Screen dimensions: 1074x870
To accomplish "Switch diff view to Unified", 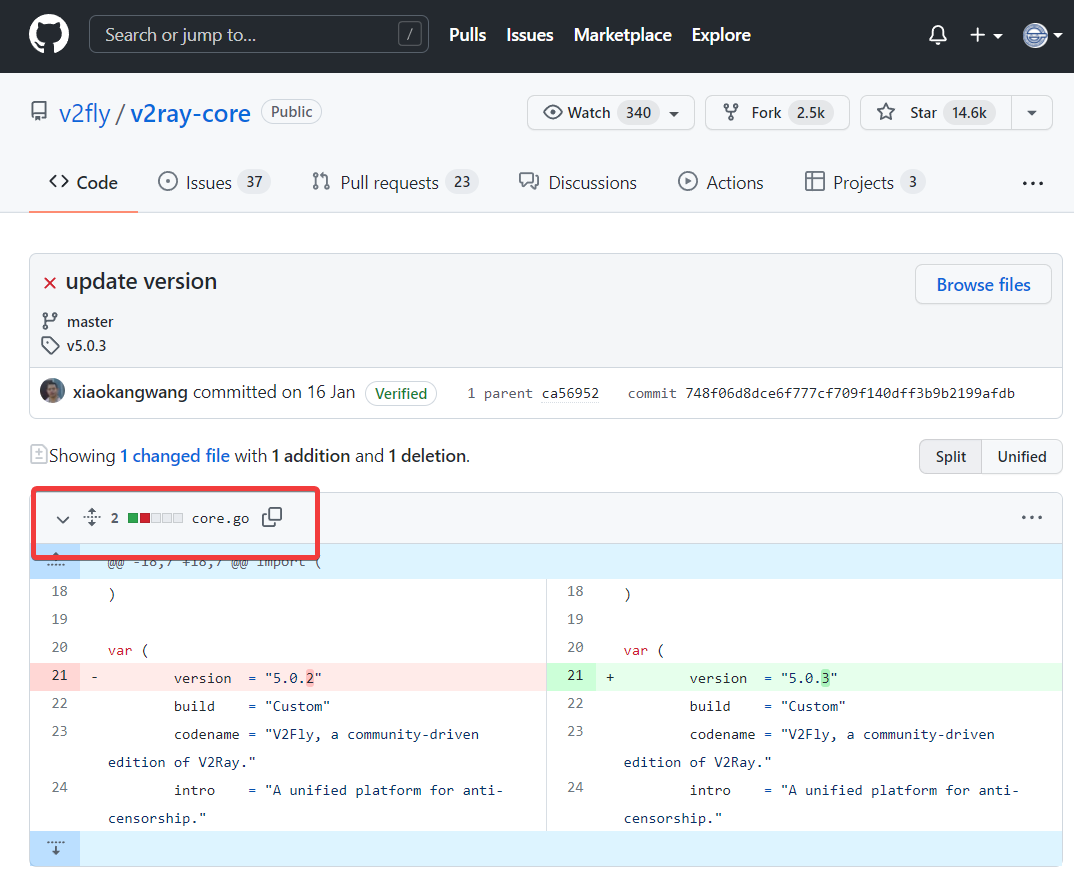I will [x=1021, y=456].
